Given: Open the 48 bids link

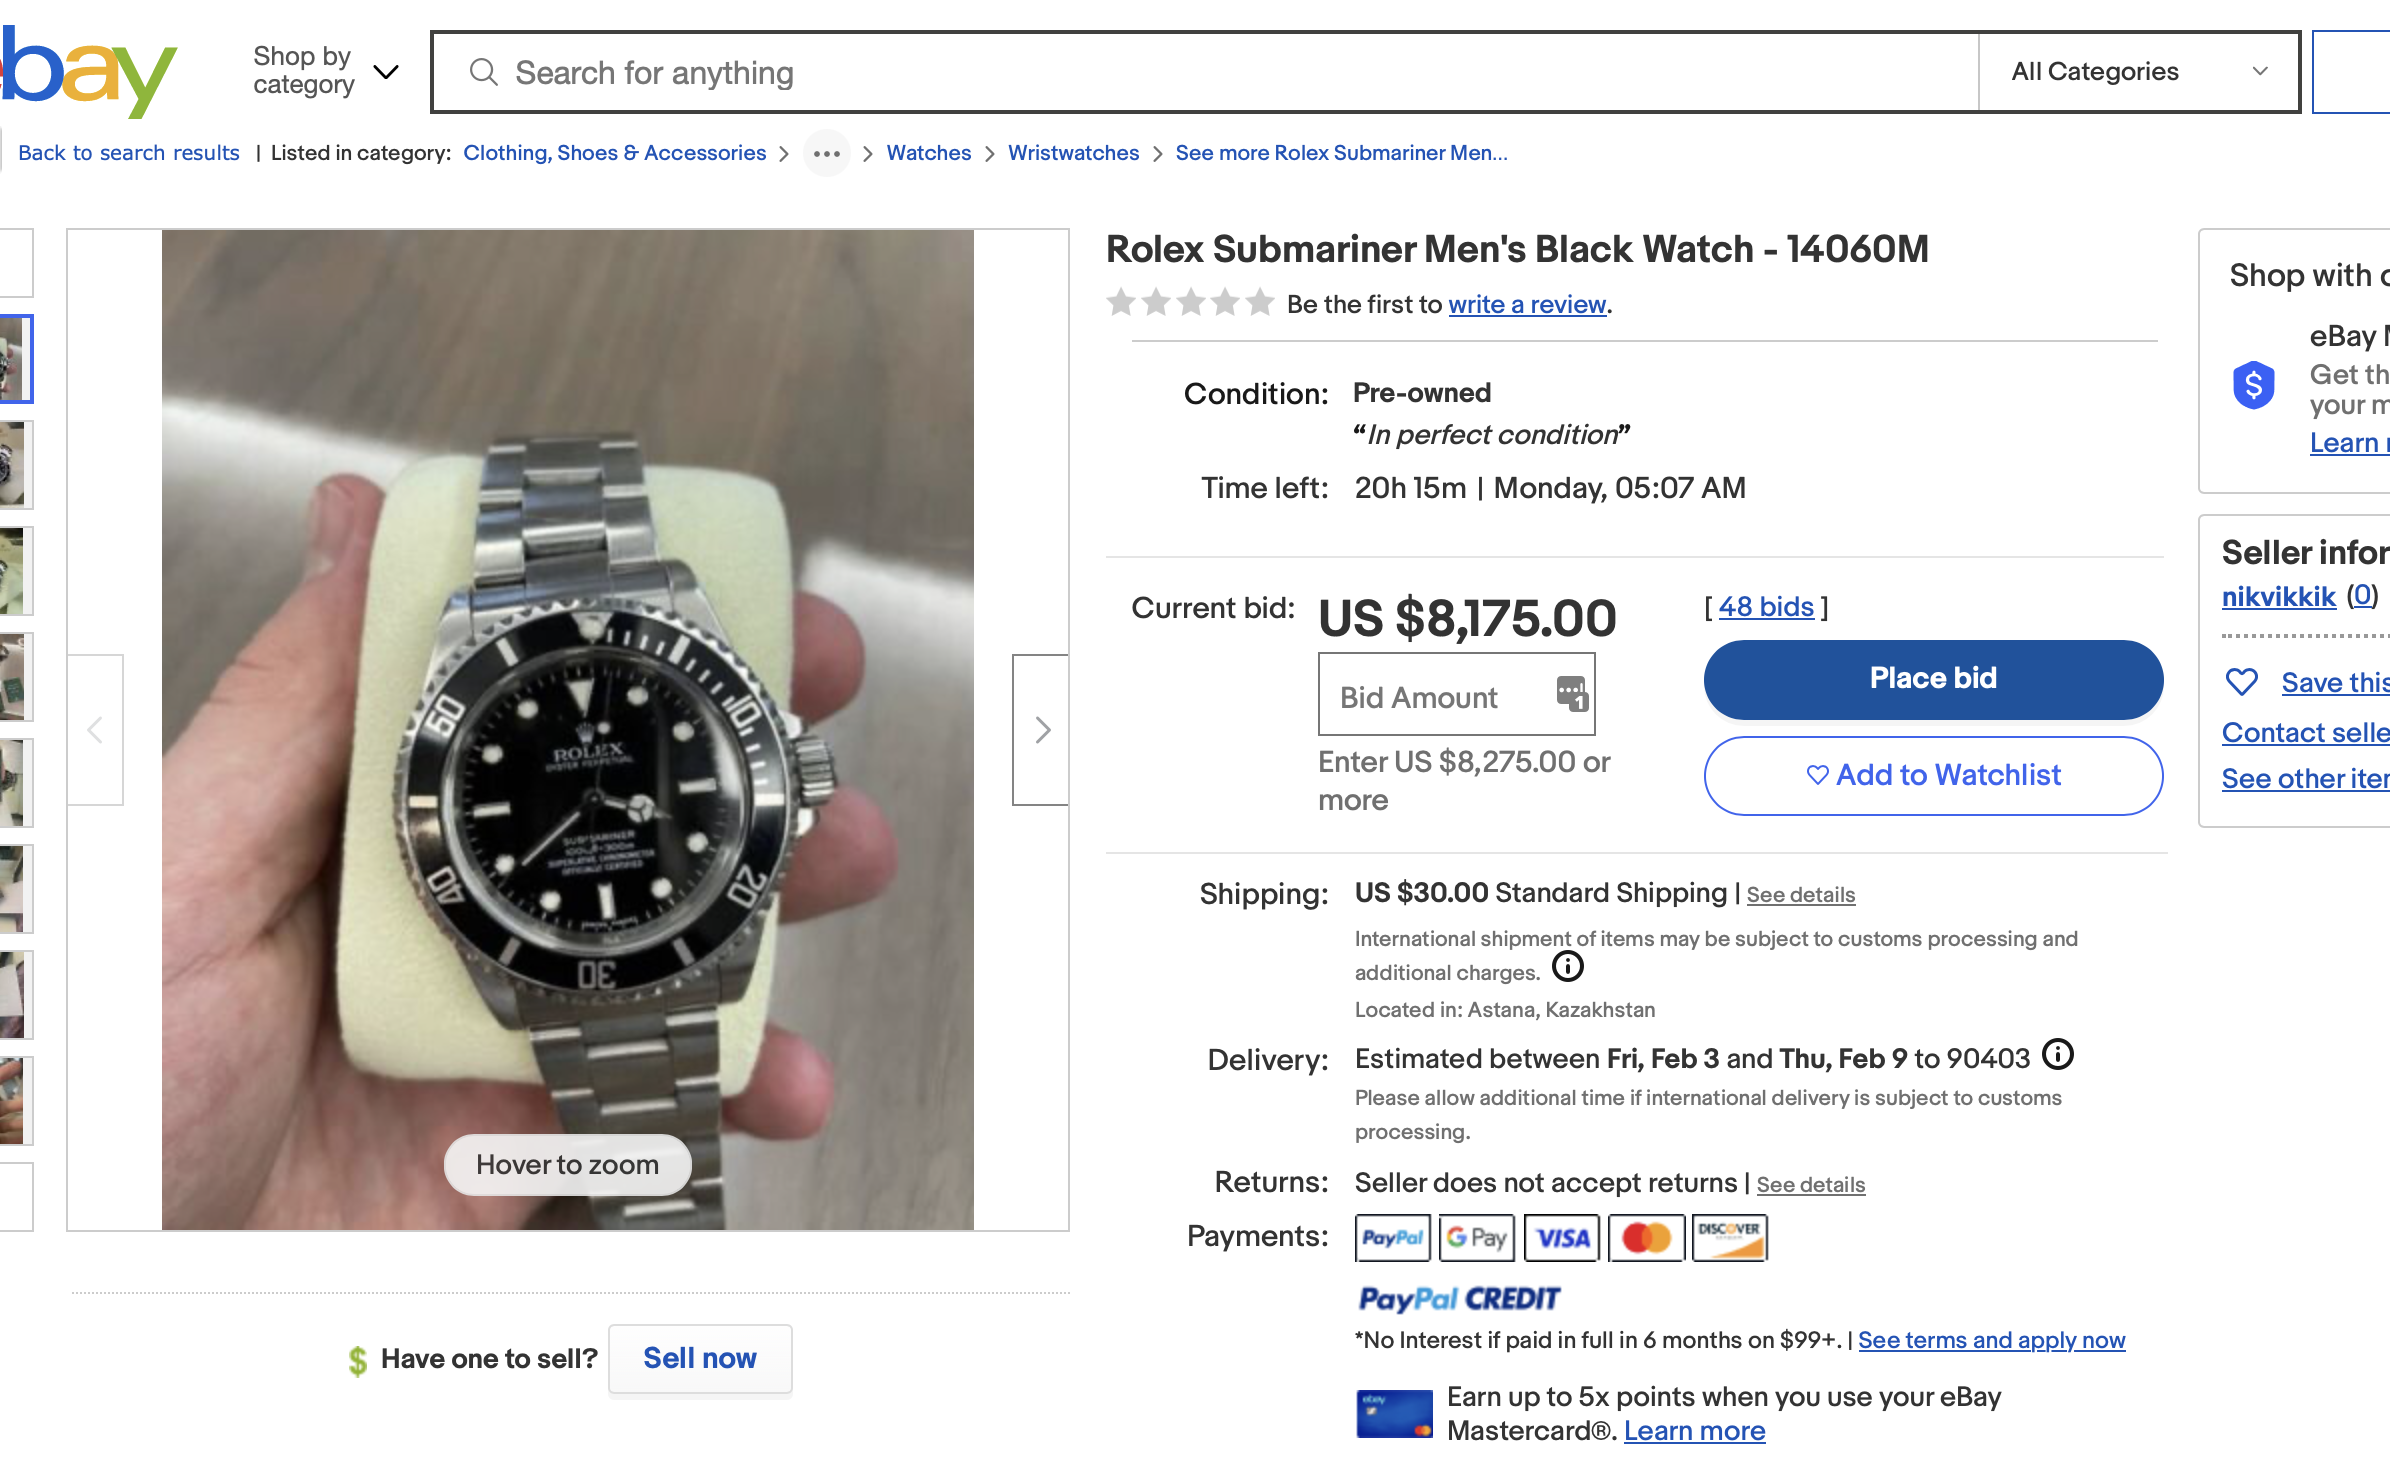Looking at the screenshot, I should click(1766, 607).
